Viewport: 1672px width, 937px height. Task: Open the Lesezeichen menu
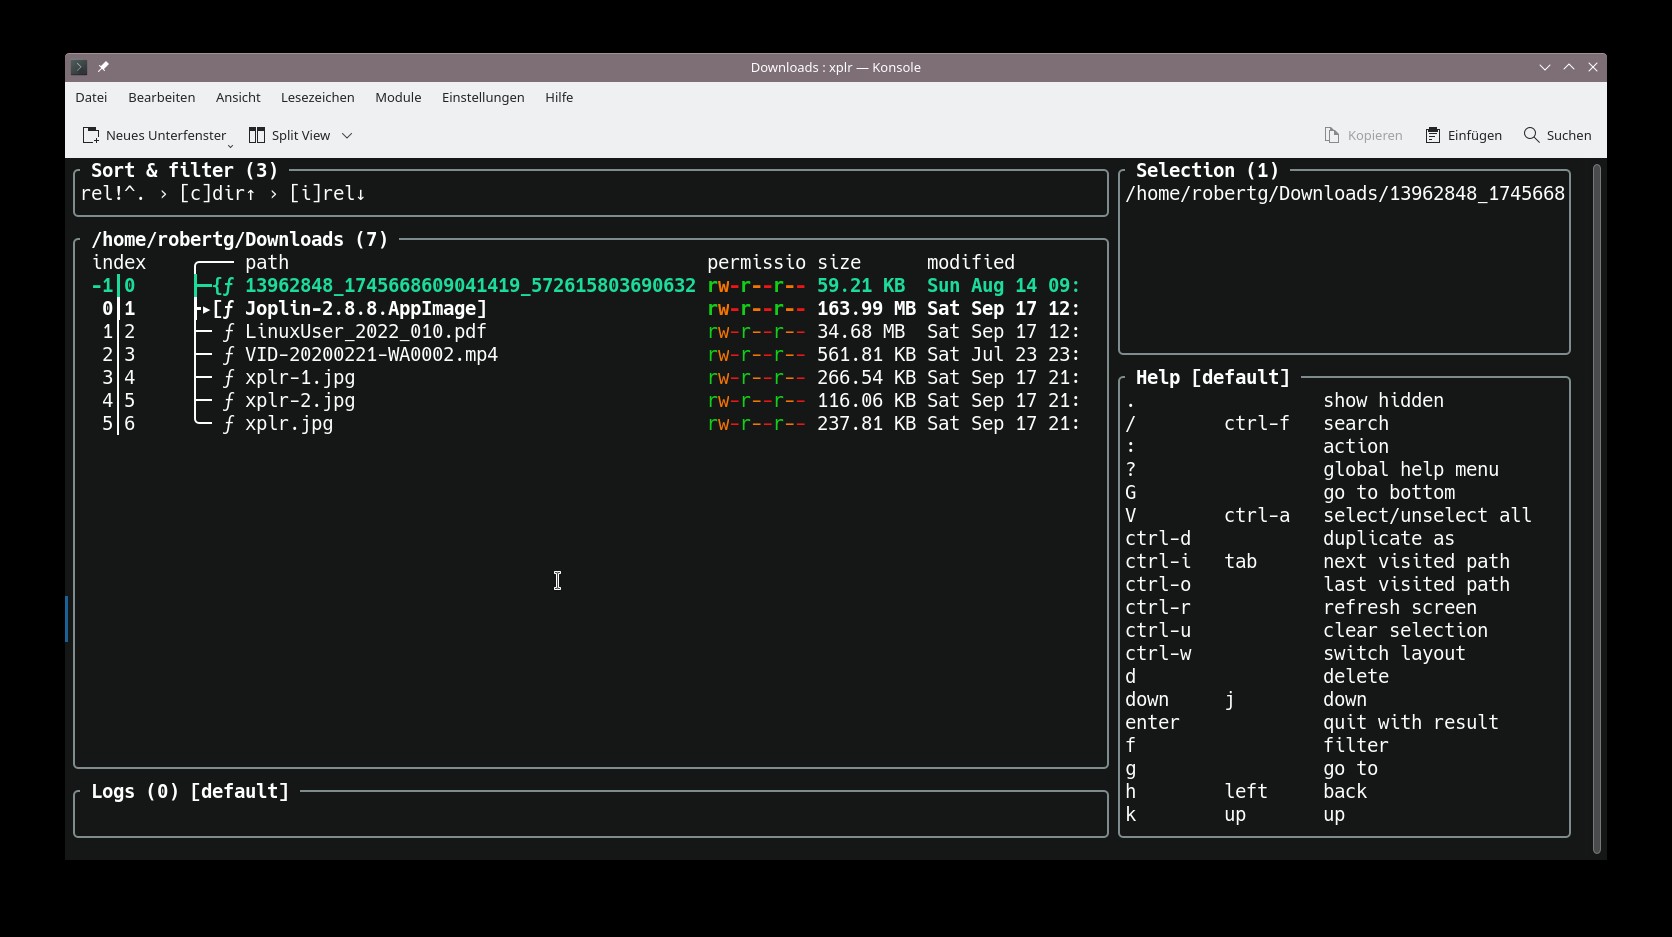pyautogui.click(x=317, y=97)
